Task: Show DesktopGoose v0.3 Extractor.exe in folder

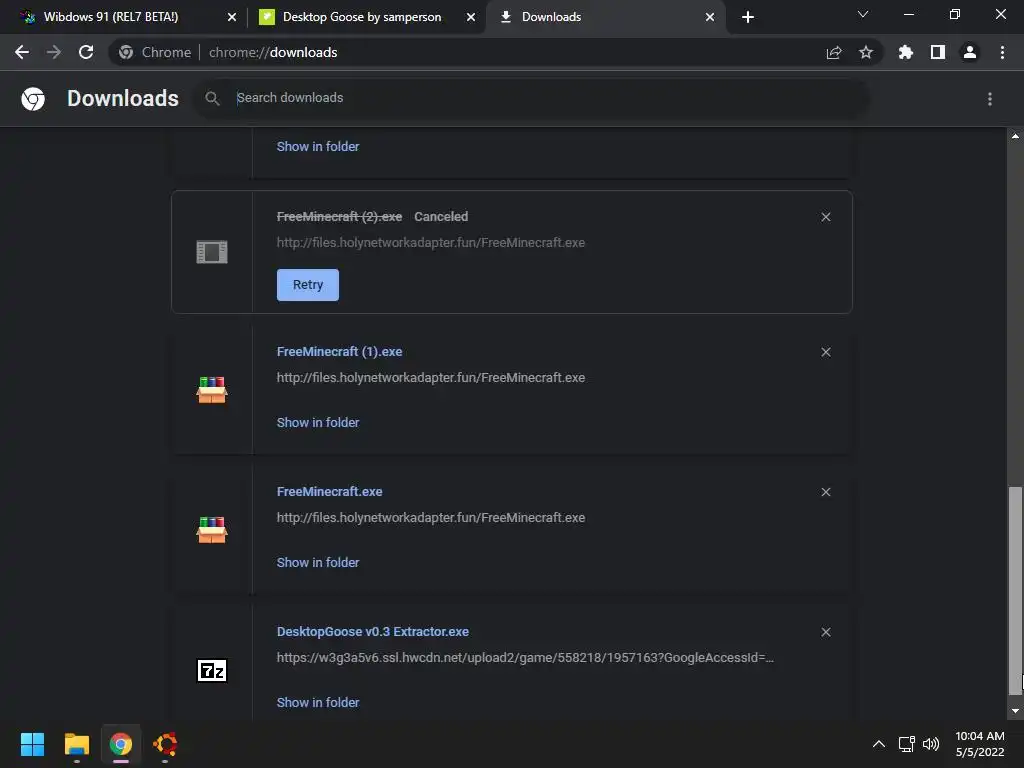Action: [318, 703]
